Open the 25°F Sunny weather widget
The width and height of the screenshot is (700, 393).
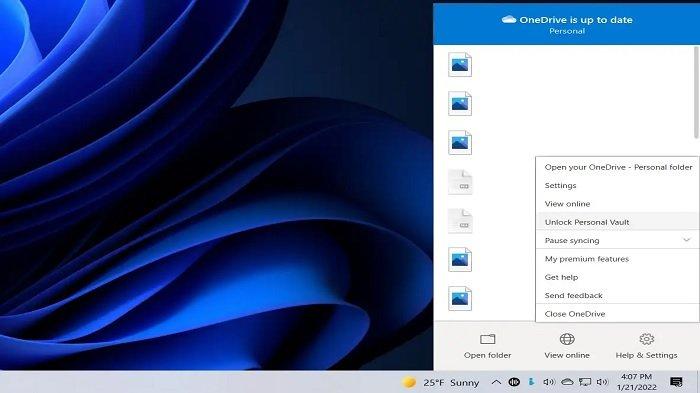pos(440,382)
